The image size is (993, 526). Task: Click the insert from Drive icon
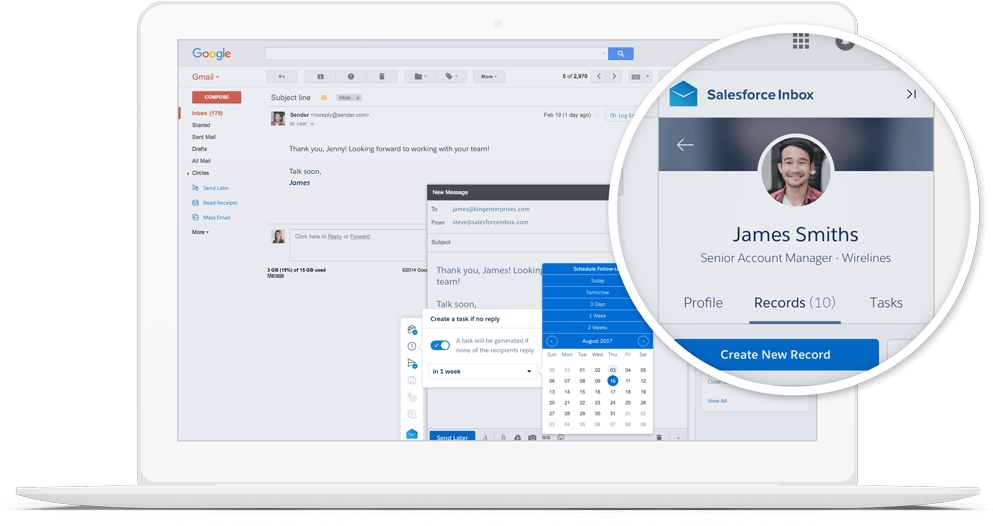517,437
